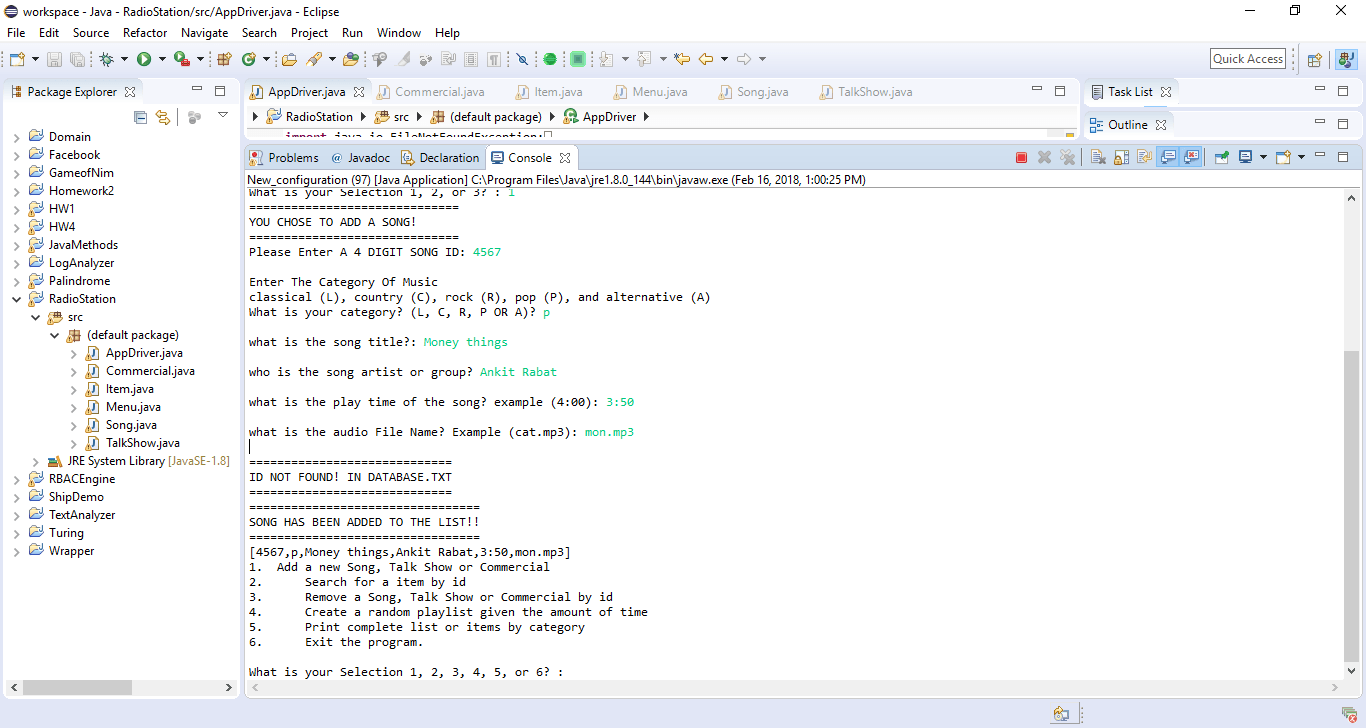
Task: Open the Java perspective icon at top right
Action: [1346, 59]
